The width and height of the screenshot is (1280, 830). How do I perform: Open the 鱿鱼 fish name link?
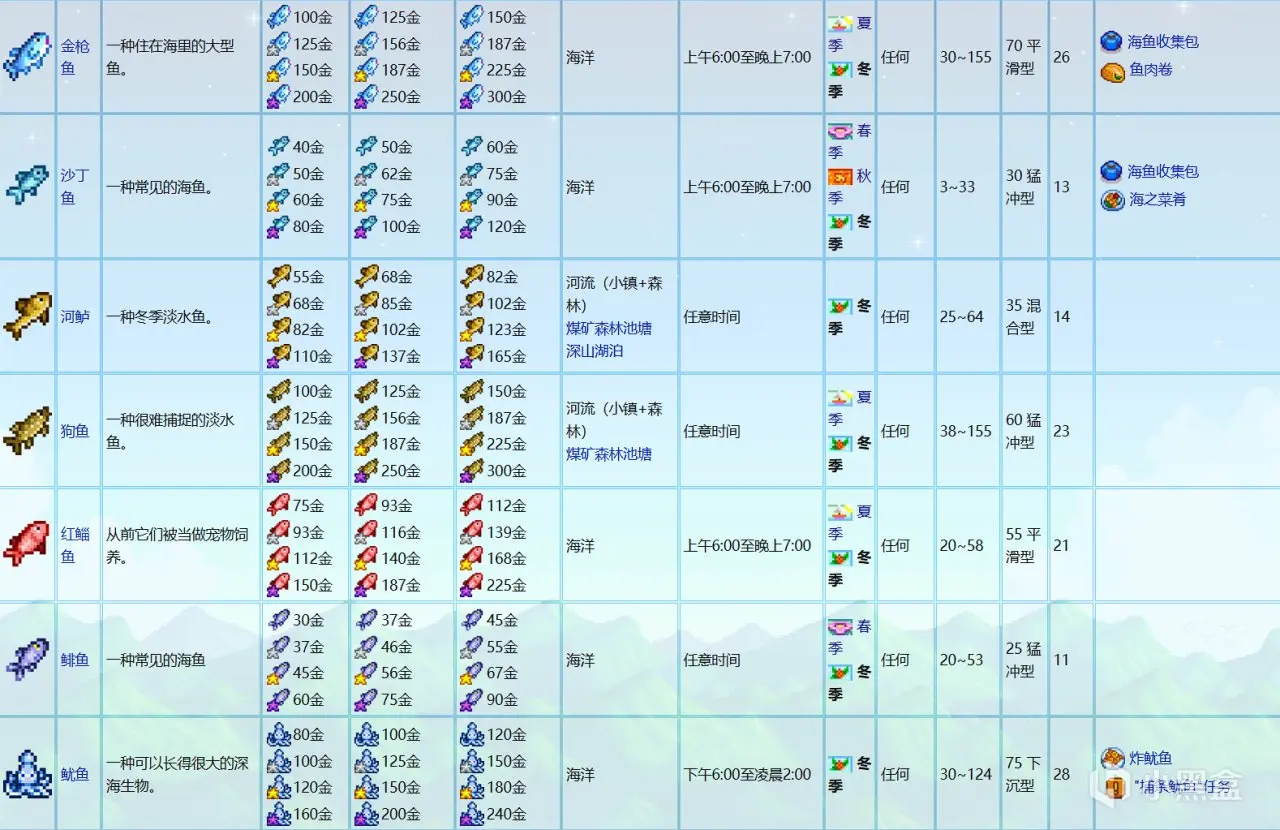[75, 774]
